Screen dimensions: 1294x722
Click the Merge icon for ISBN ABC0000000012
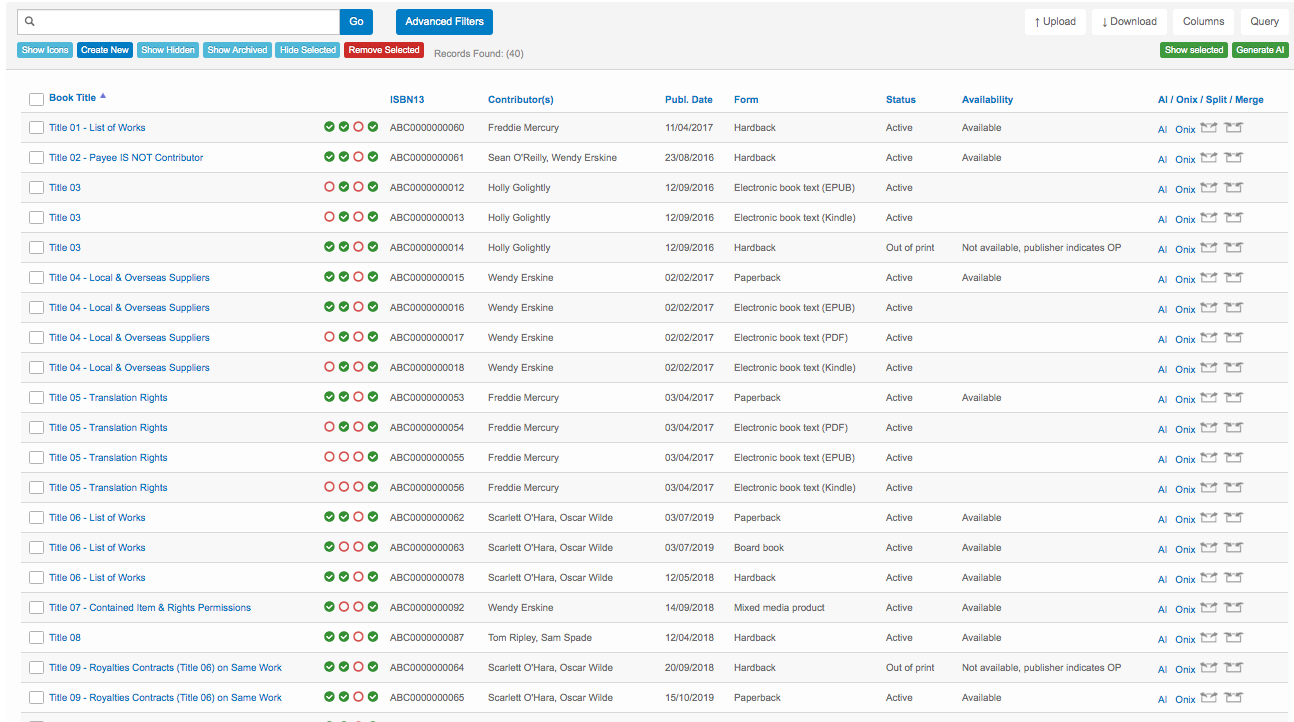pos(1233,187)
